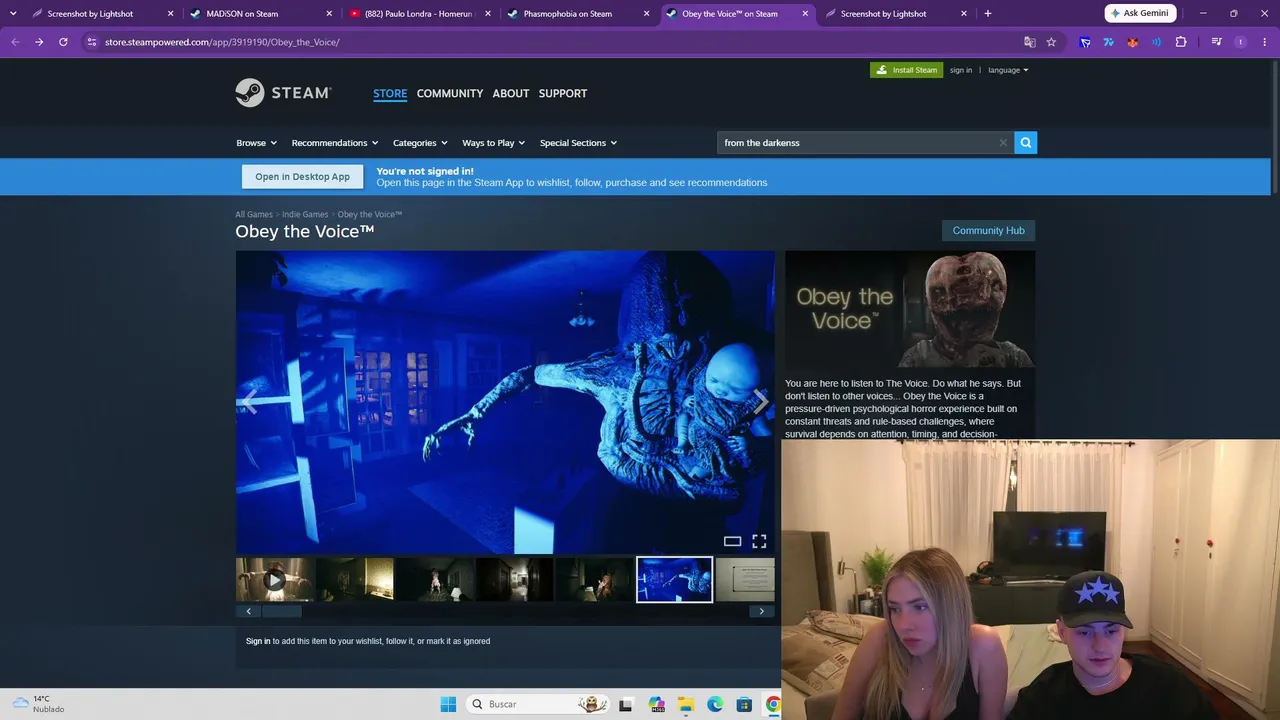1280x720 pixels.
Task: Show the next screenshot with the right arrow
Action: click(761, 402)
